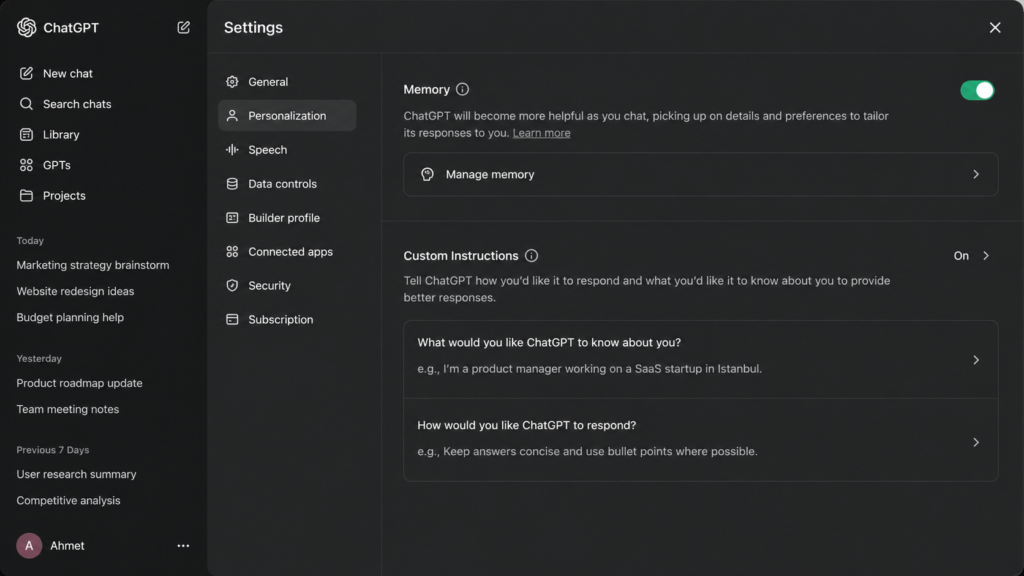Close the Settings dialog

coord(995,27)
